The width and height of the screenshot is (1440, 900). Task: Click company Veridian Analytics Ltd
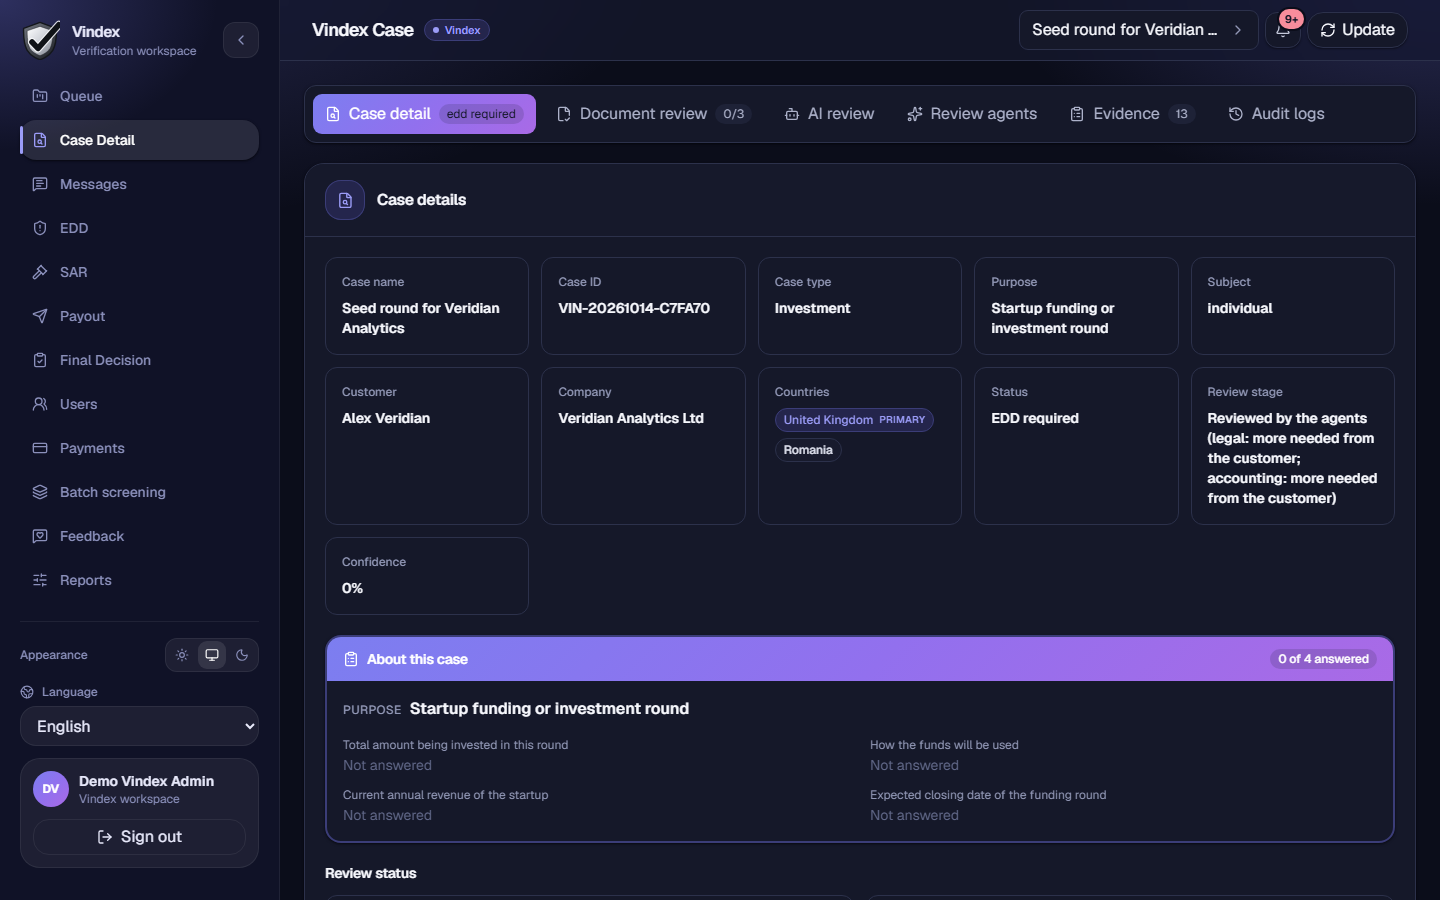[x=631, y=418]
